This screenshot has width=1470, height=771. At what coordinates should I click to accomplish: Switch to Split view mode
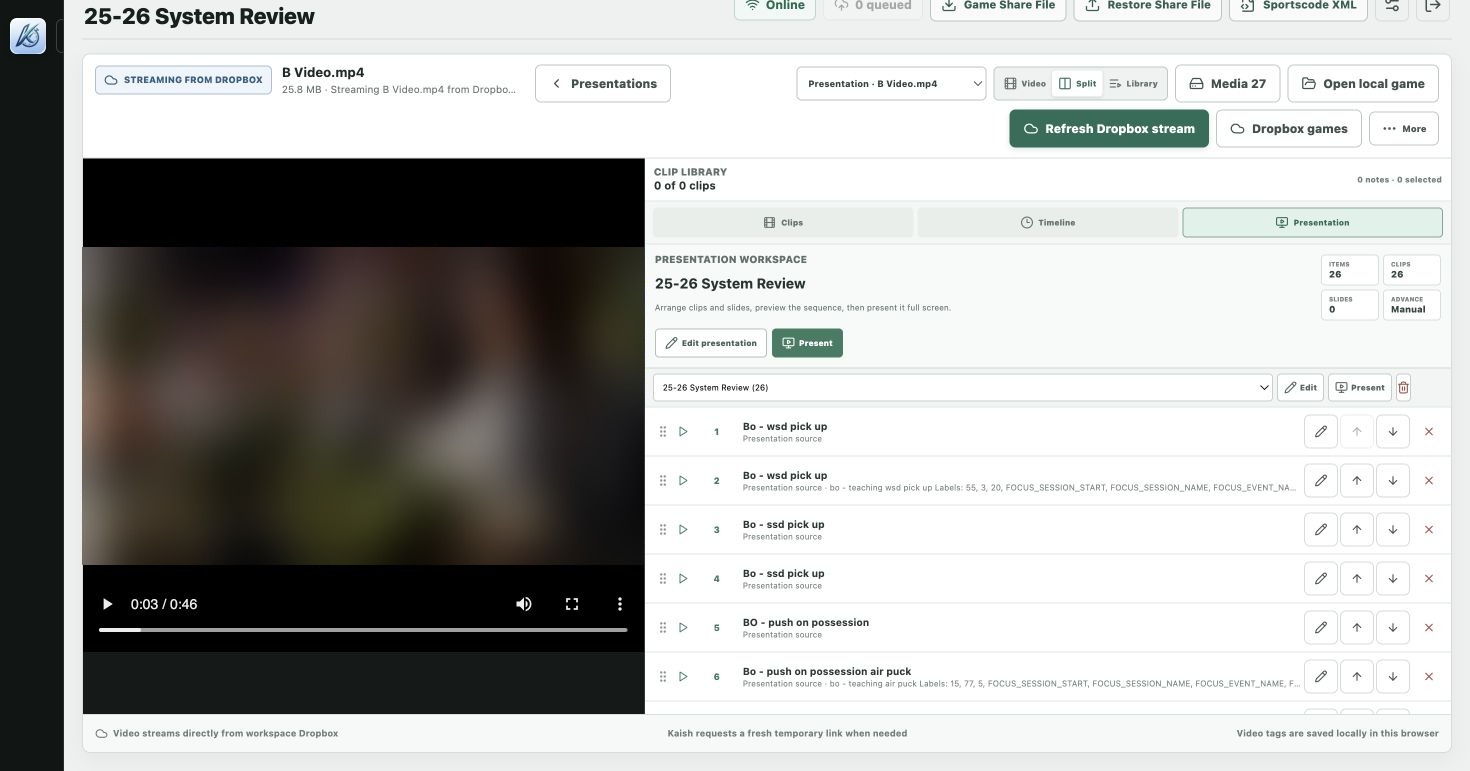coord(1077,84)
